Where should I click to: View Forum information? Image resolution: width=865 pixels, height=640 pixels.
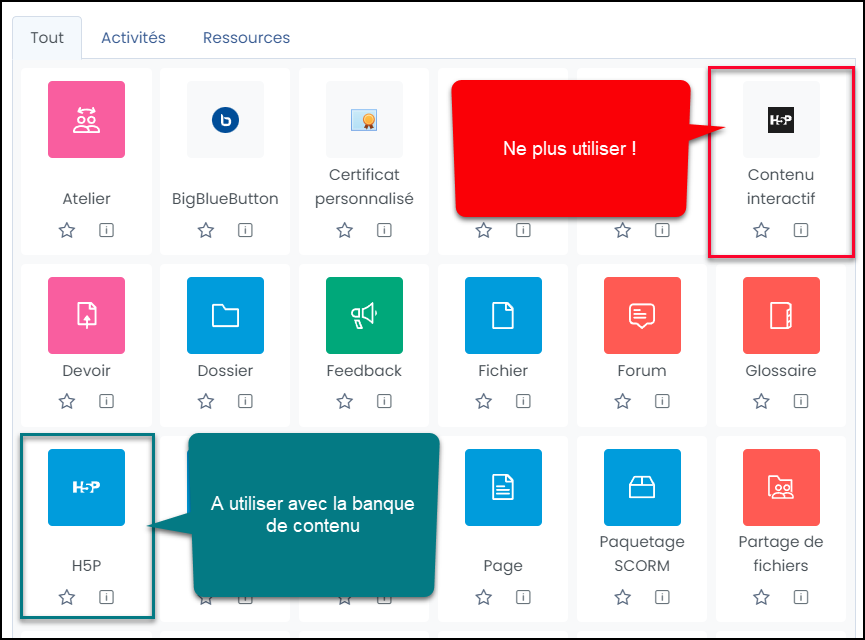[x=663, y=401]
